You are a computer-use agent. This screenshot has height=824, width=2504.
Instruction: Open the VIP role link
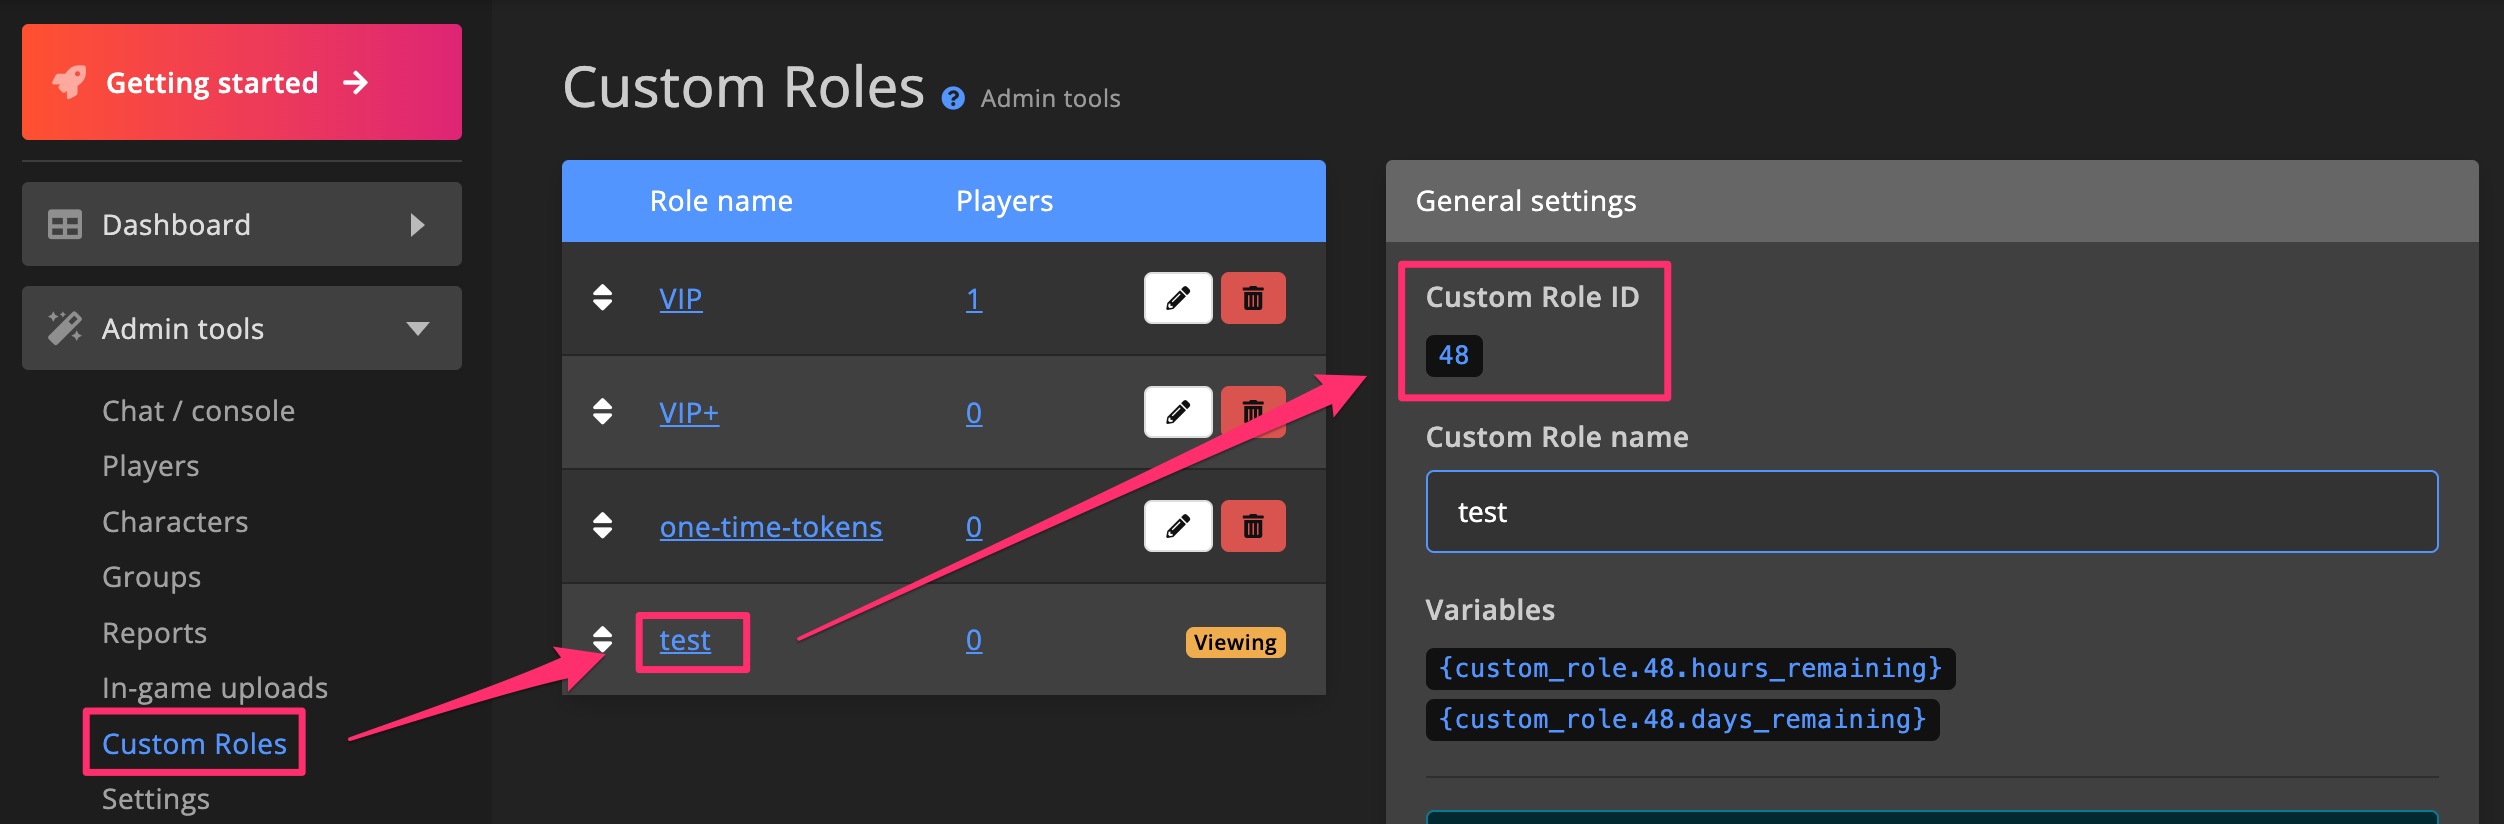tap(681, 299)
